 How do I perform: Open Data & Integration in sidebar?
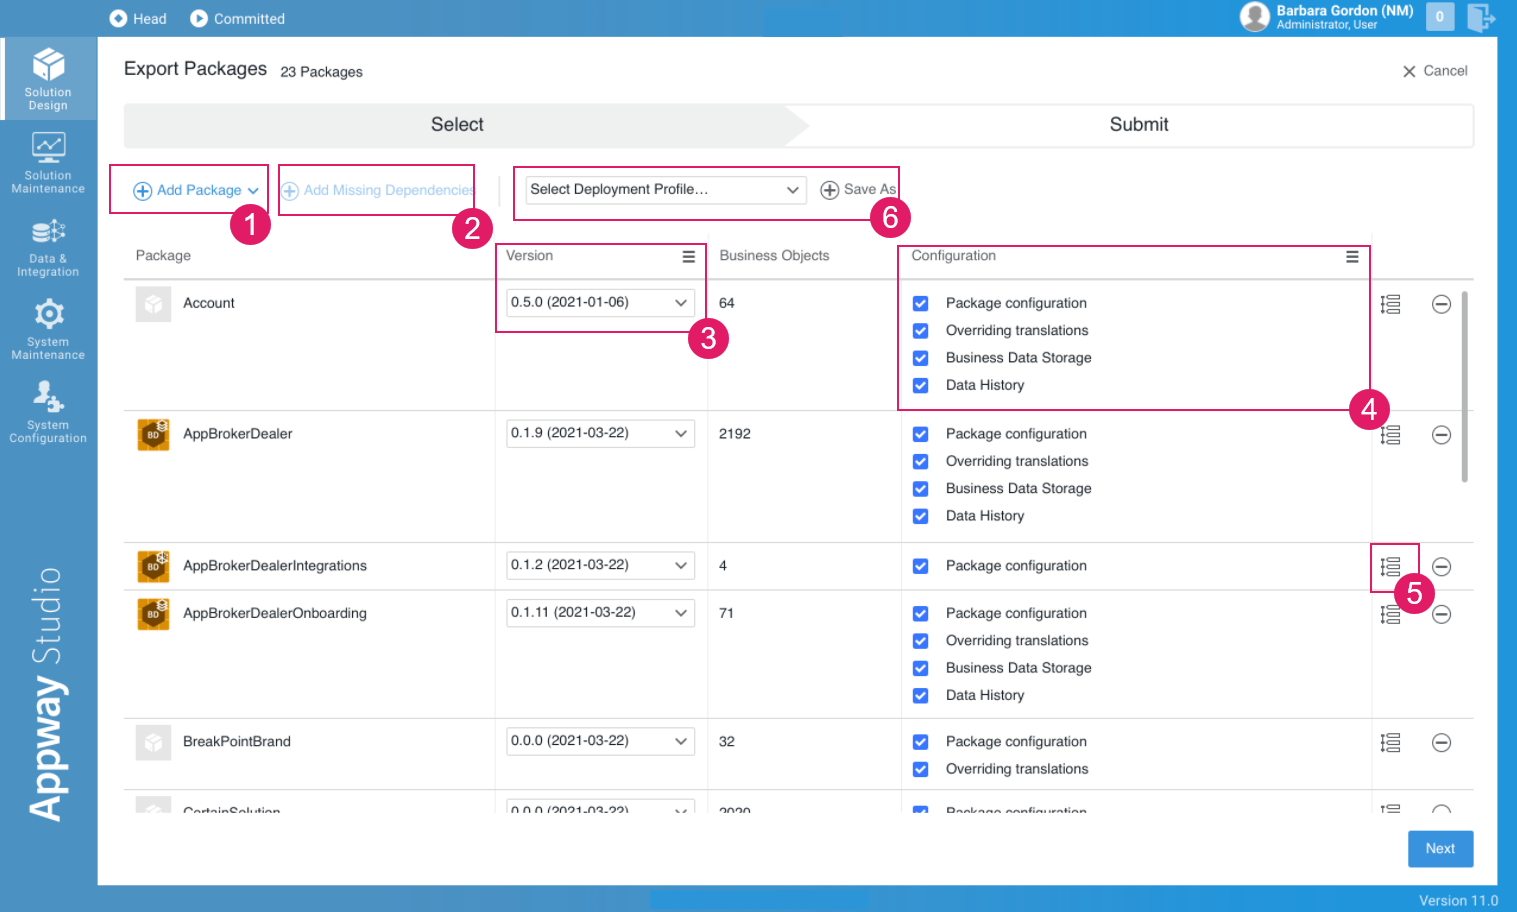point(48,246)
